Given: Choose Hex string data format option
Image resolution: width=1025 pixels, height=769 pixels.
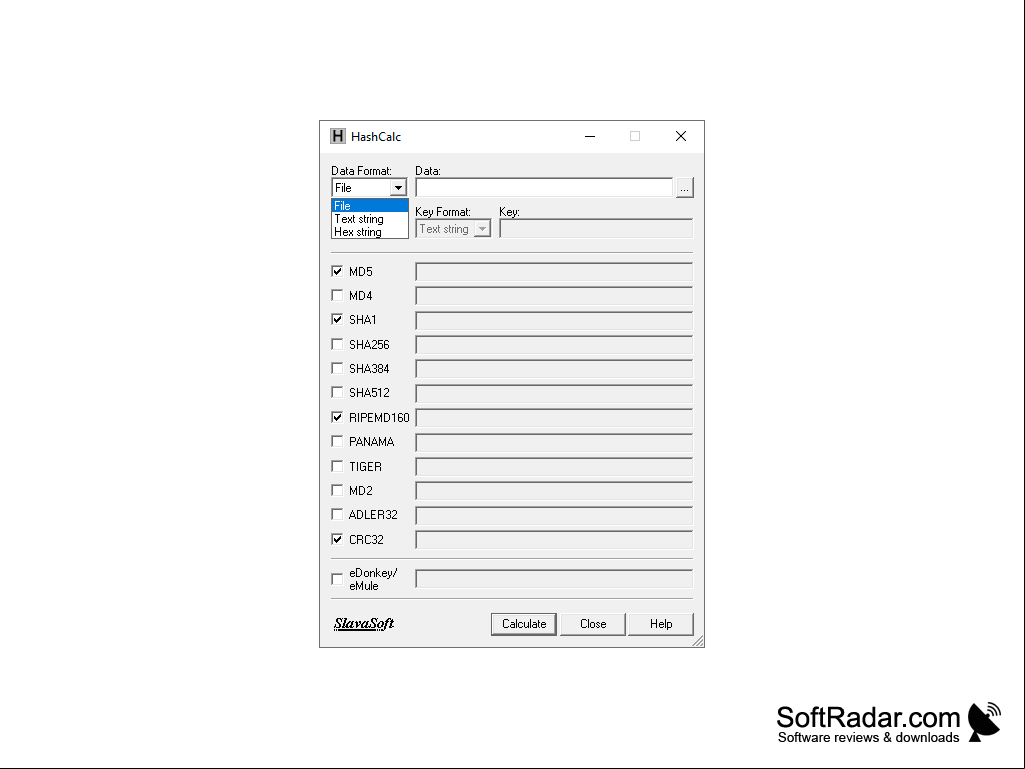Looking at the screenshot, I should [370, 232].
